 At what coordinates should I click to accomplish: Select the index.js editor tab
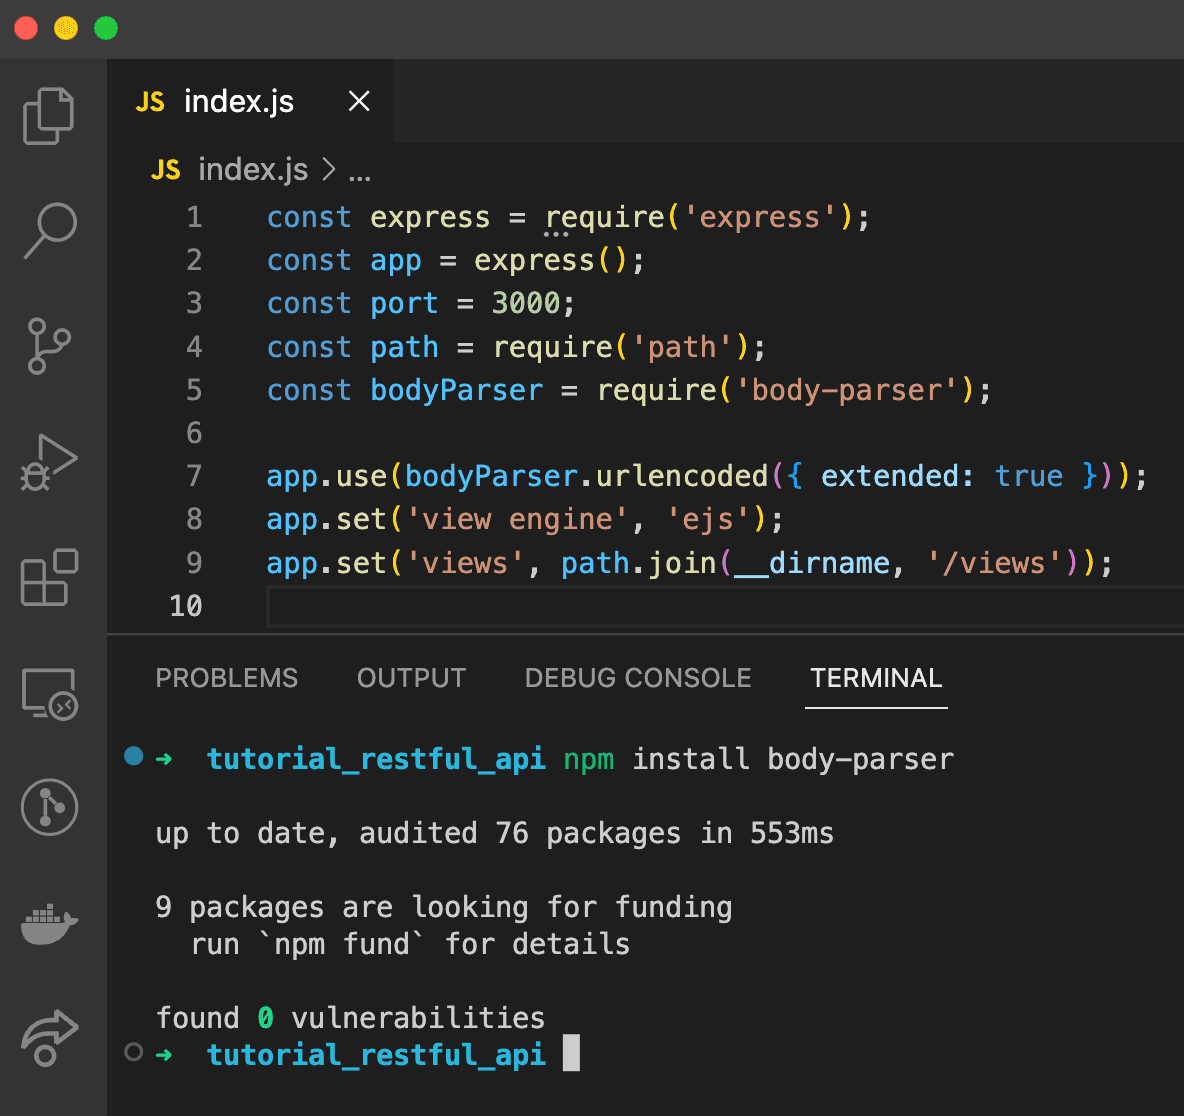click(x=250, y=101)
